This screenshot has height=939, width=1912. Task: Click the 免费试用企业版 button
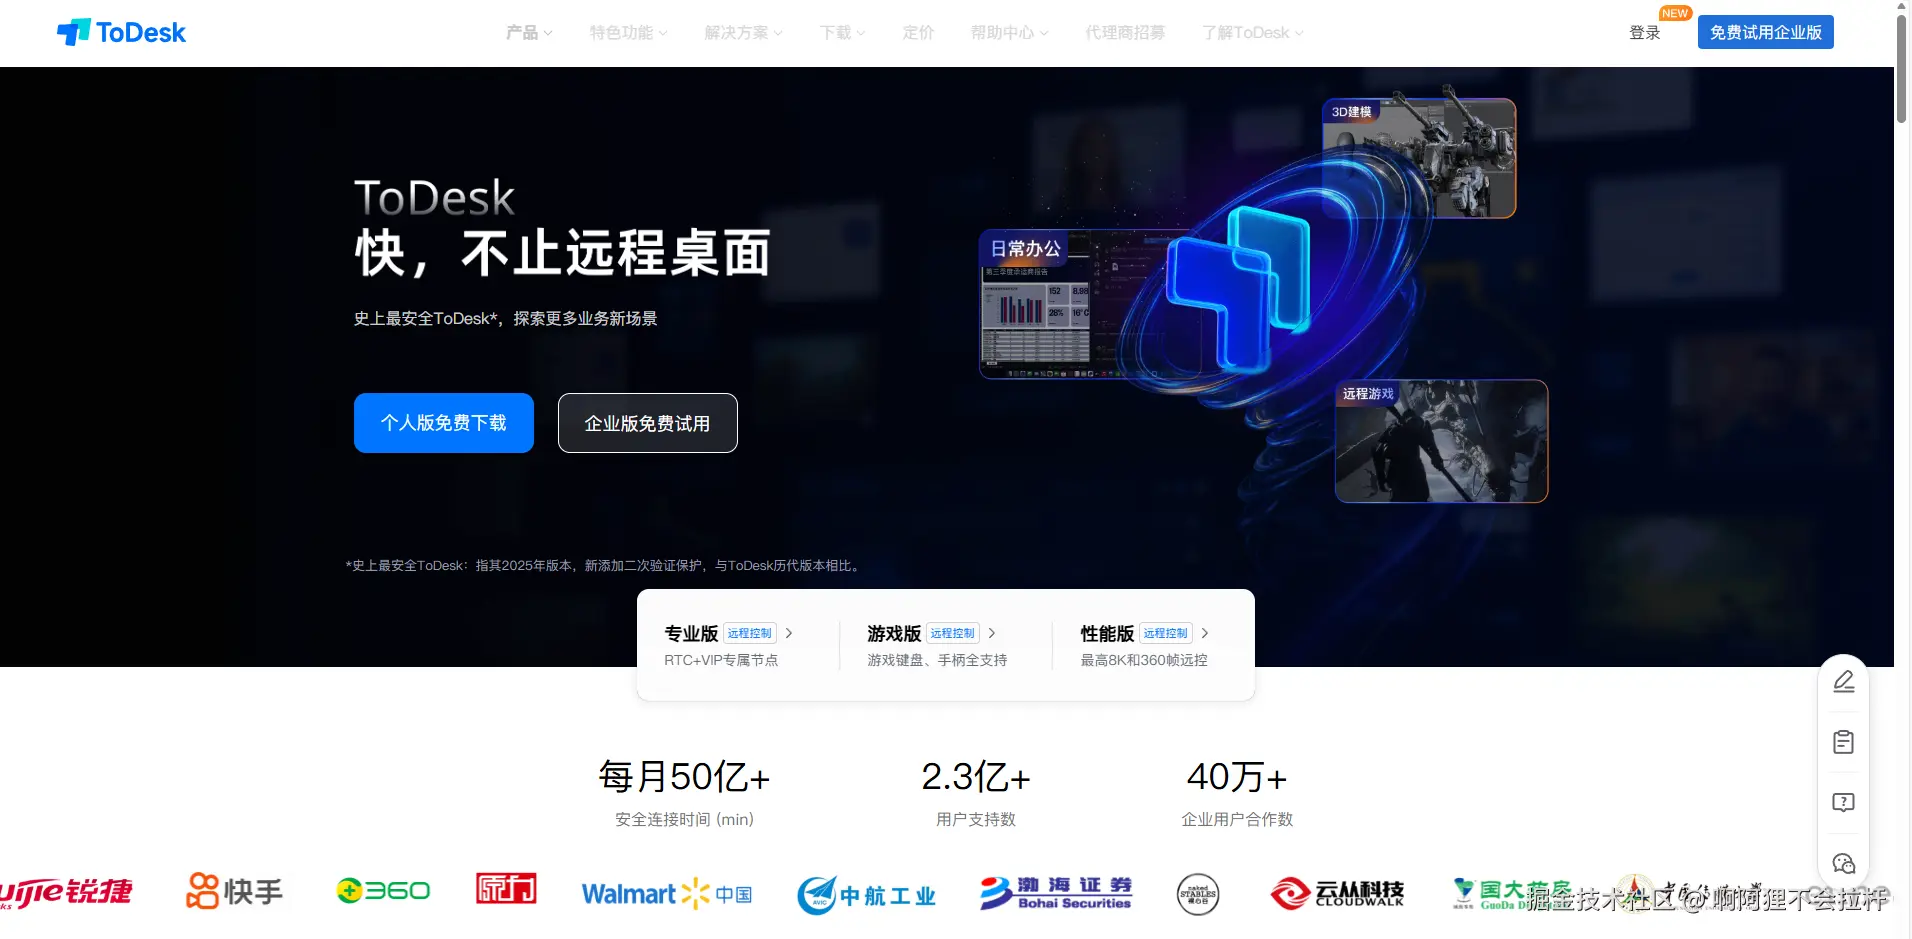point(1766,32)
